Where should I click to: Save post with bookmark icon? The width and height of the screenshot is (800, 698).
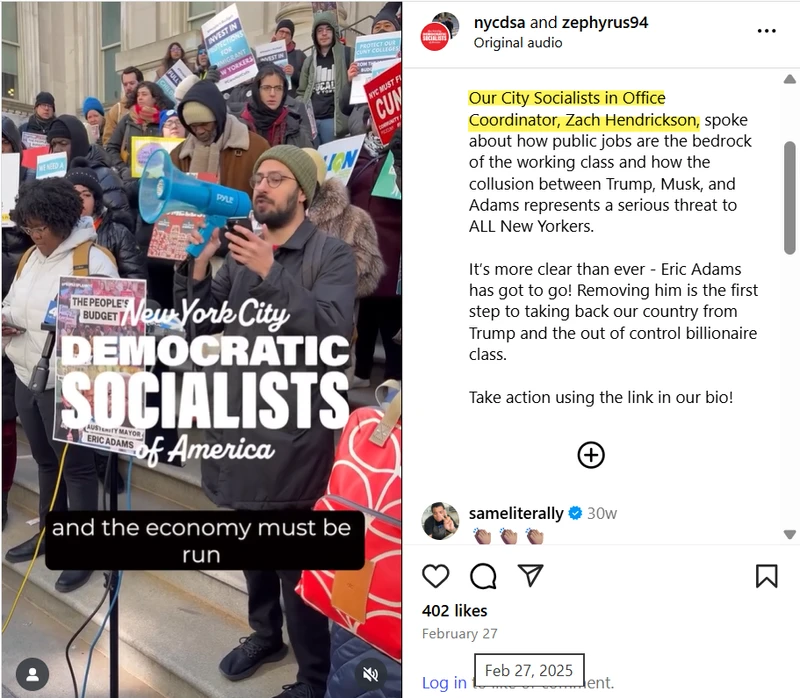(766, 576)
